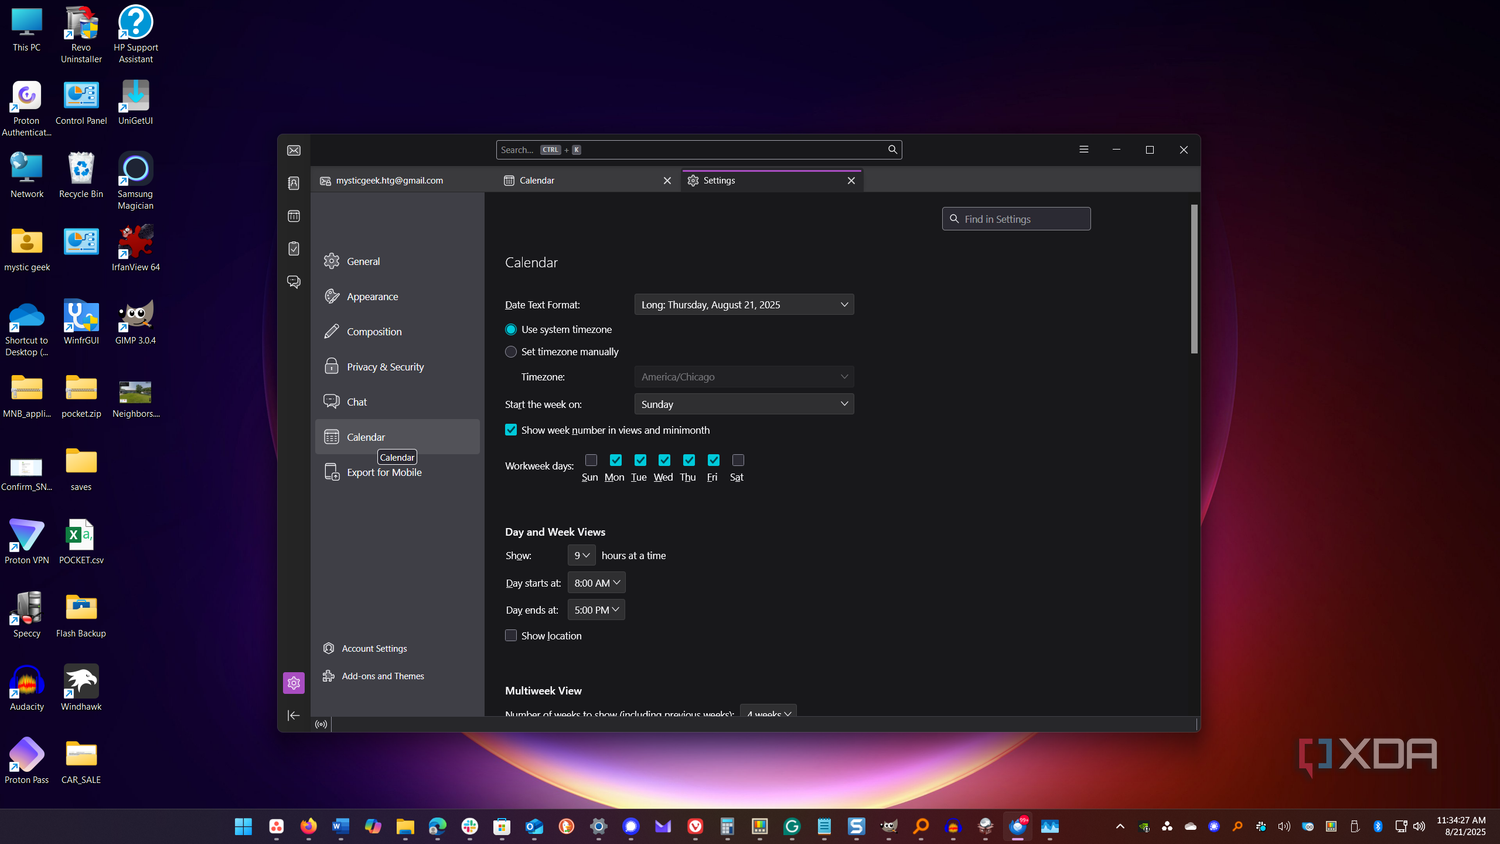
Task: Click the Find in Settings field
Action: pos(1016,219)
